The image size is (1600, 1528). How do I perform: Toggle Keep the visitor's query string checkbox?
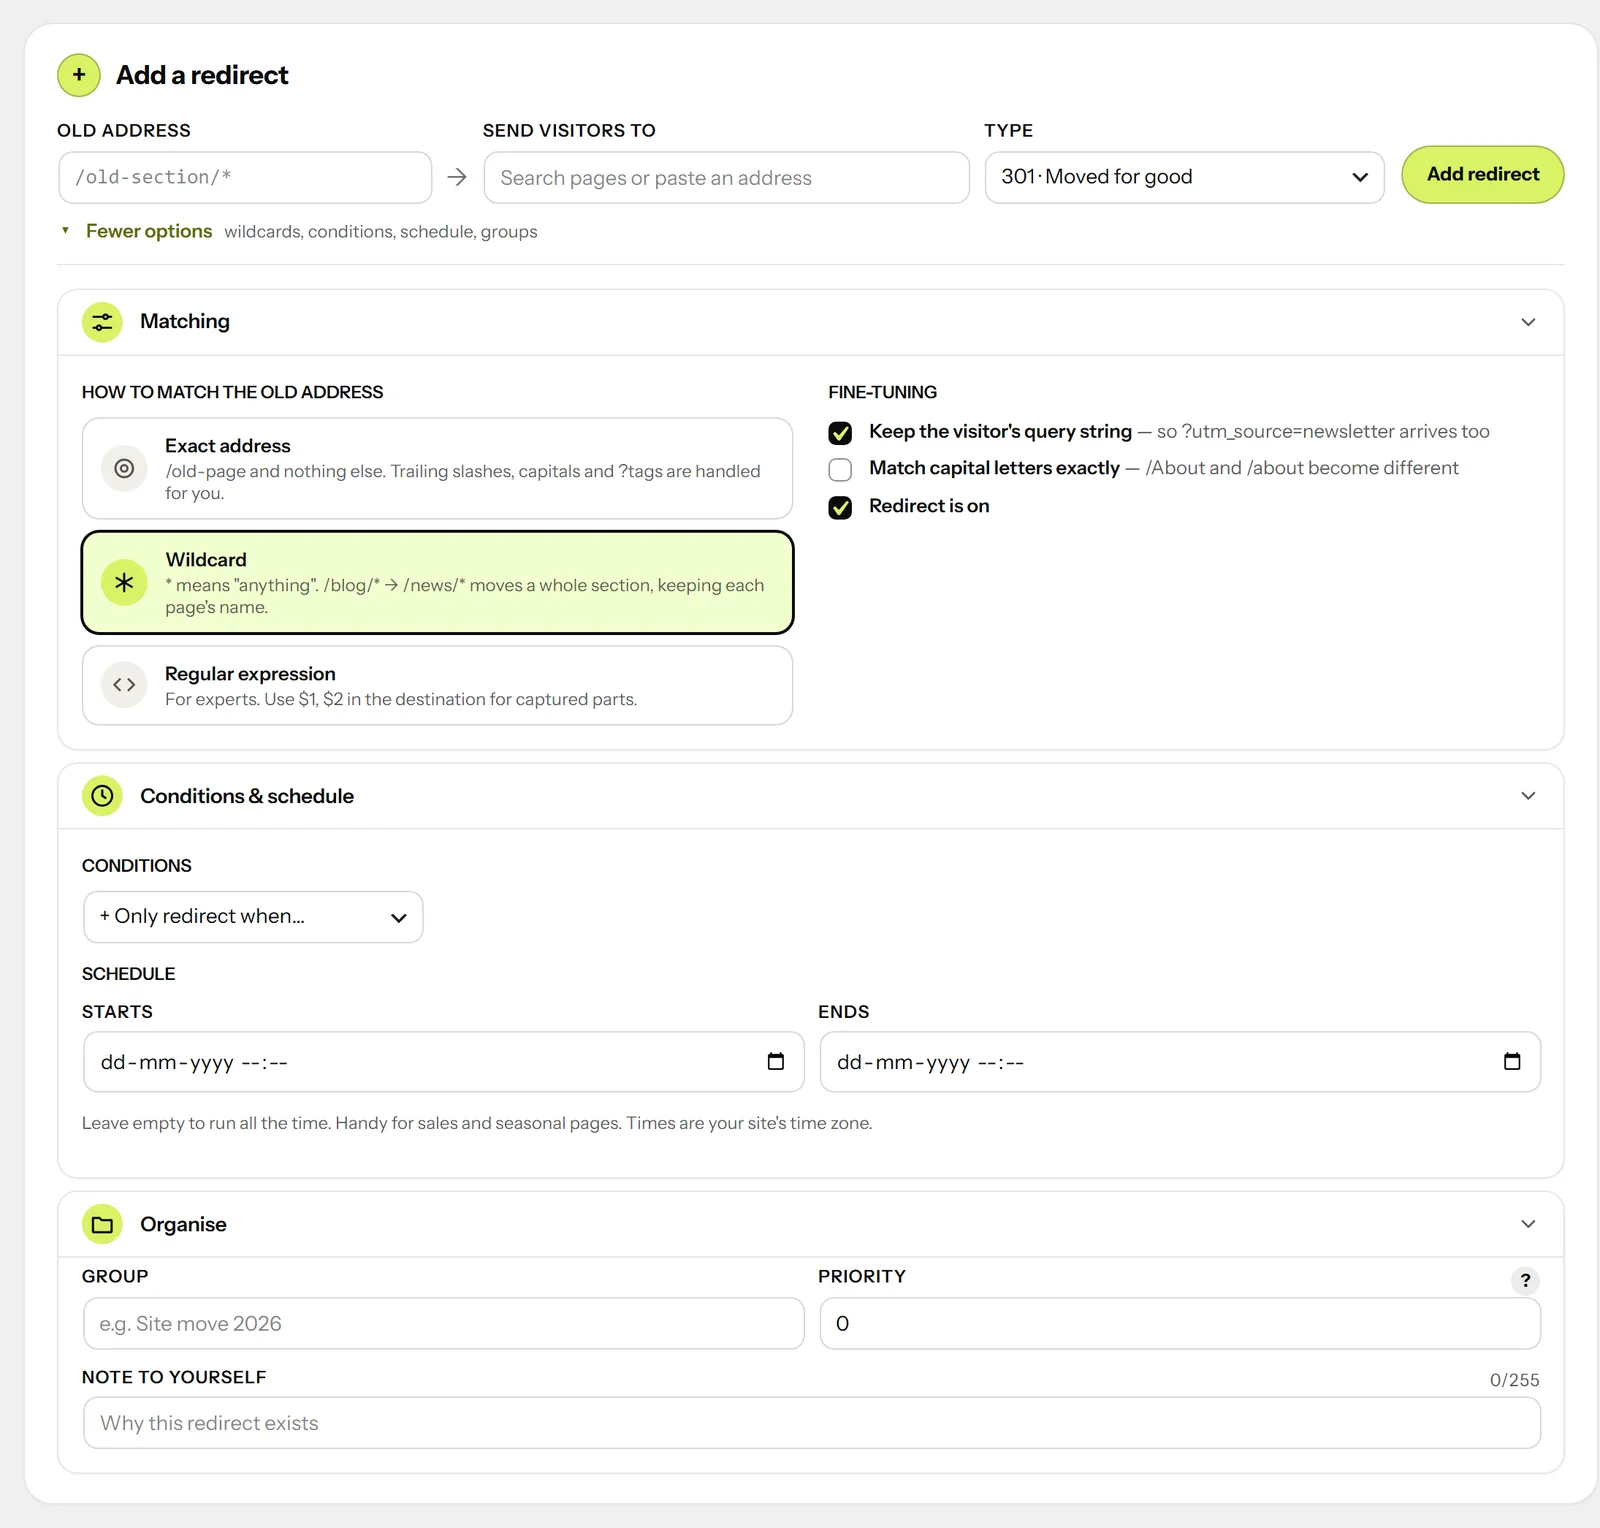(x=840, y=433)
